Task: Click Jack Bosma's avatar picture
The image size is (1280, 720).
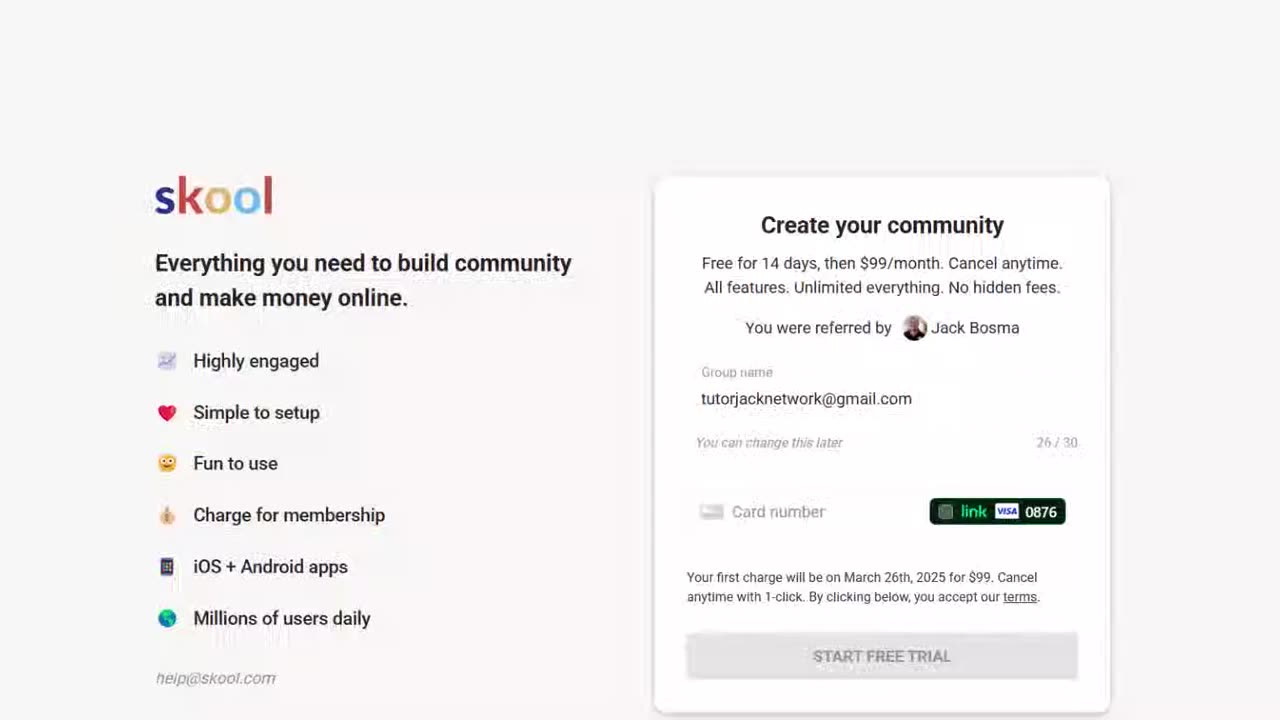Action: pos(914,328)
